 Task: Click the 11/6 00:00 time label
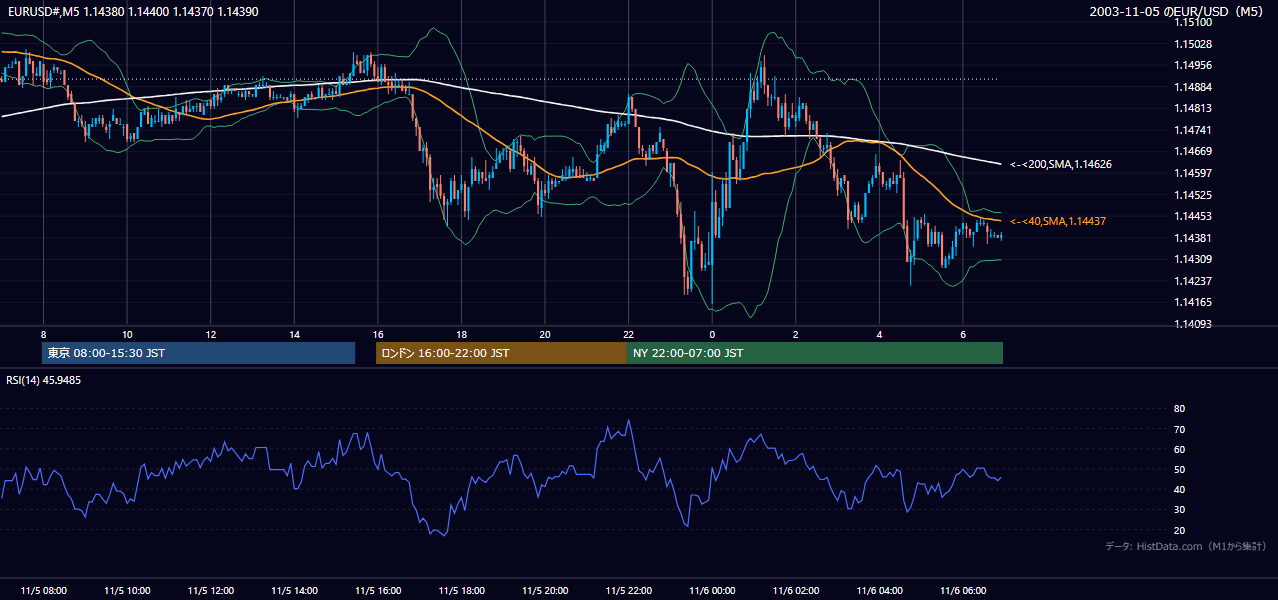click(712, 591)
